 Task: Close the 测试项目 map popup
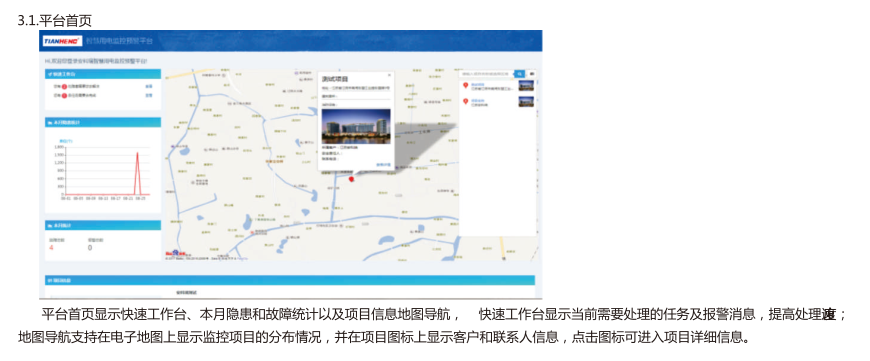click(389, 74)
